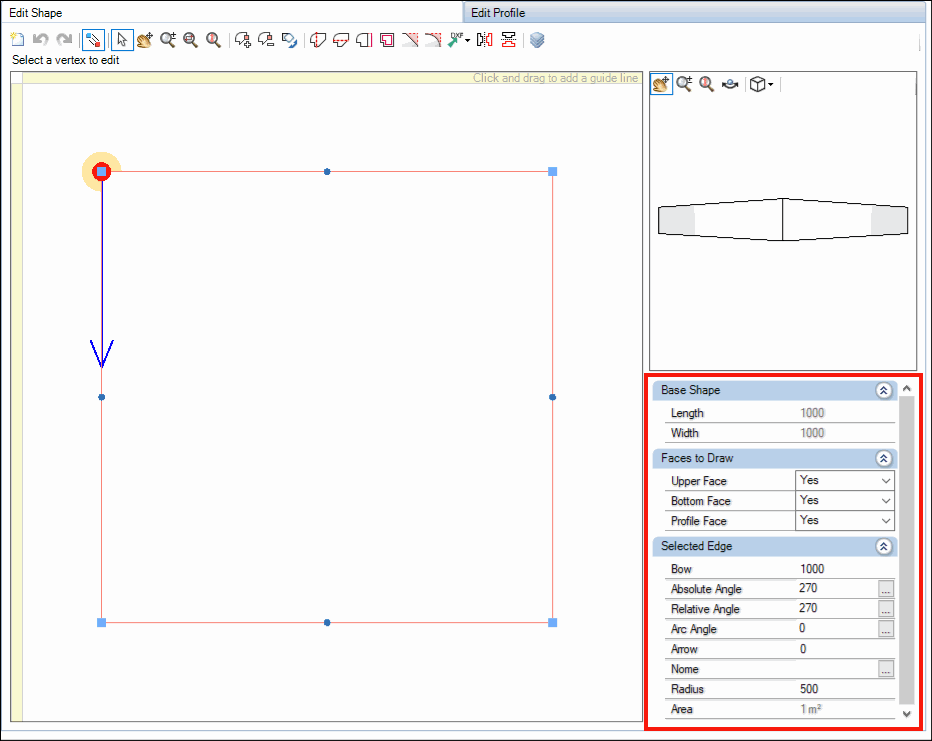932x741 pixels.
Task: Collapse the Base Shape section
Action: (884, 390)
